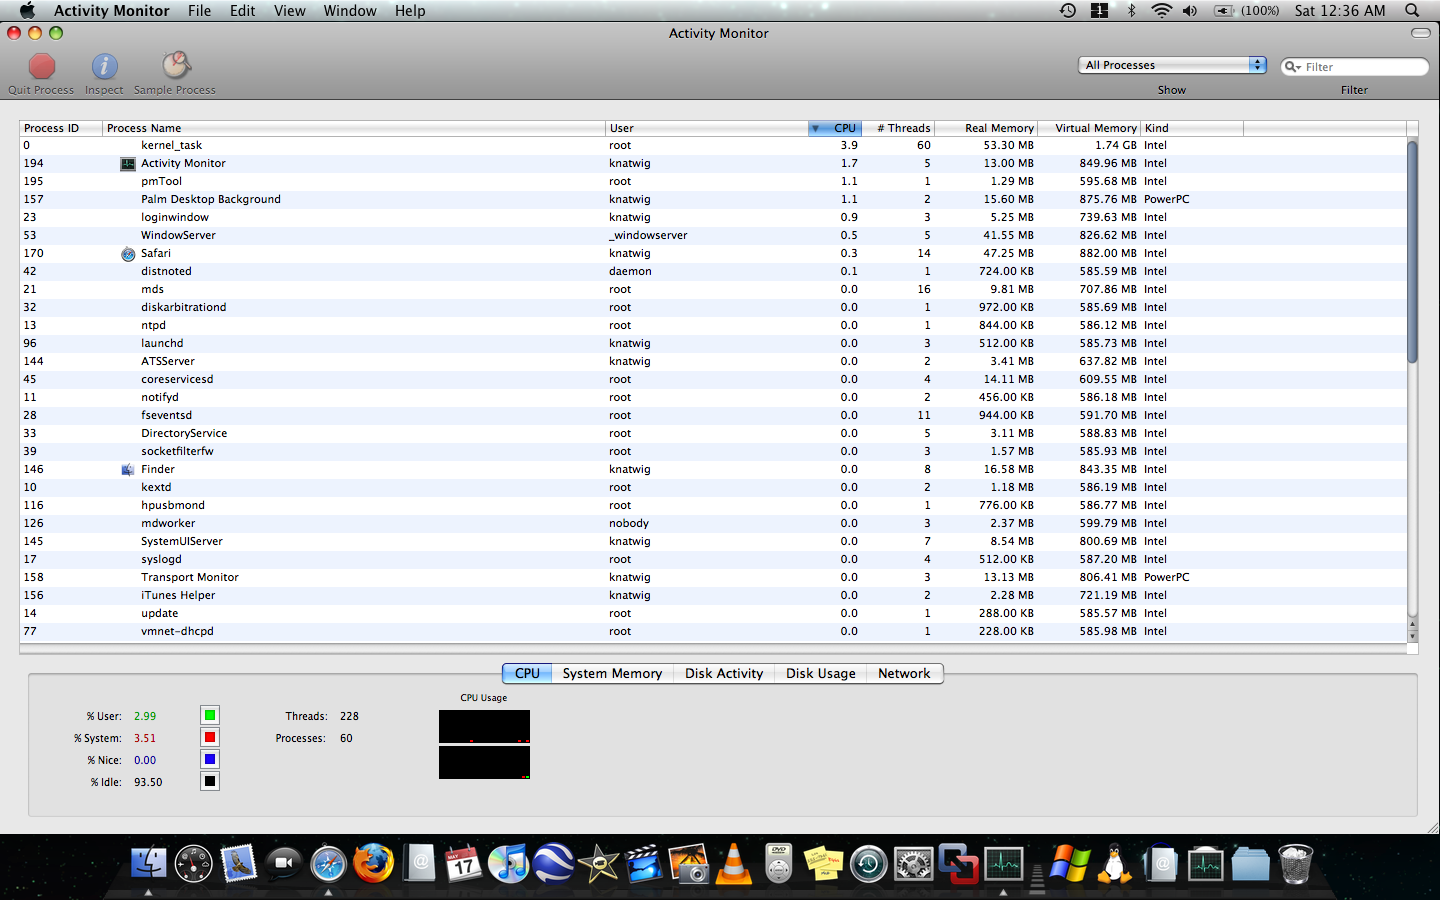1440x900 pixels.
Task: Open DVD Player from the Dock
Action: (779, 863)
